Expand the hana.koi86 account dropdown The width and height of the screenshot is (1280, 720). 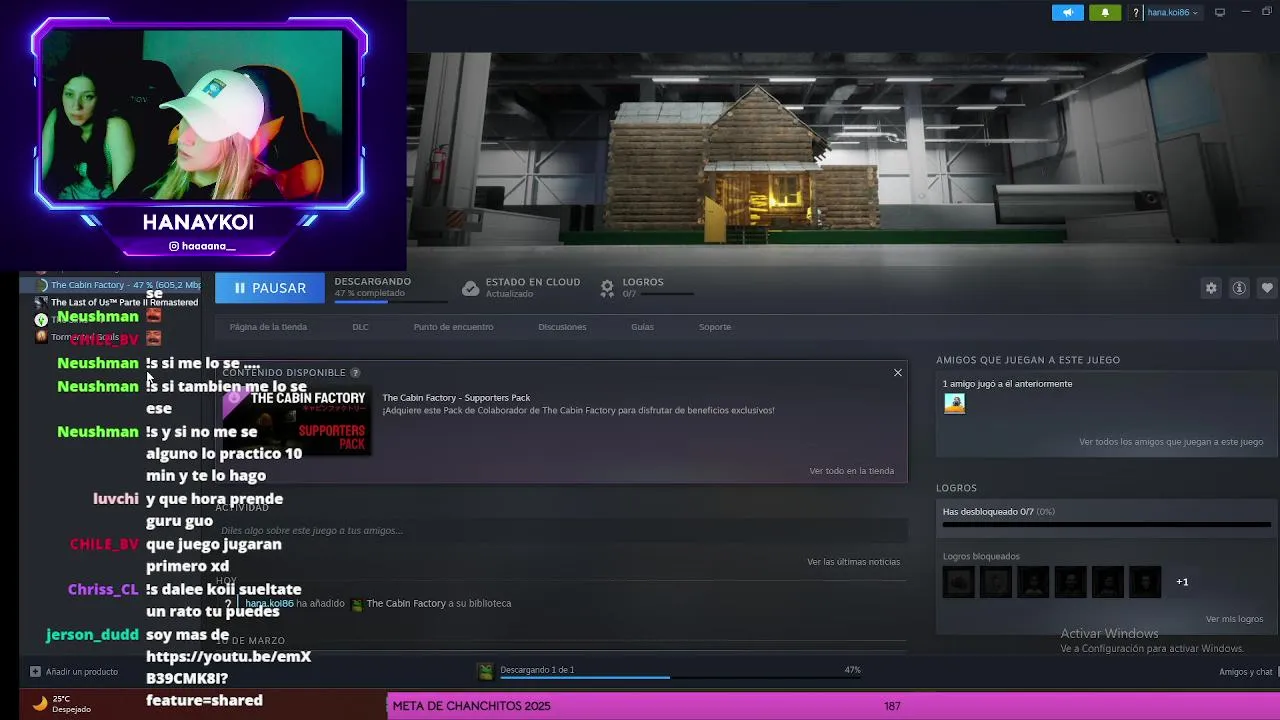coord(1172,13)
